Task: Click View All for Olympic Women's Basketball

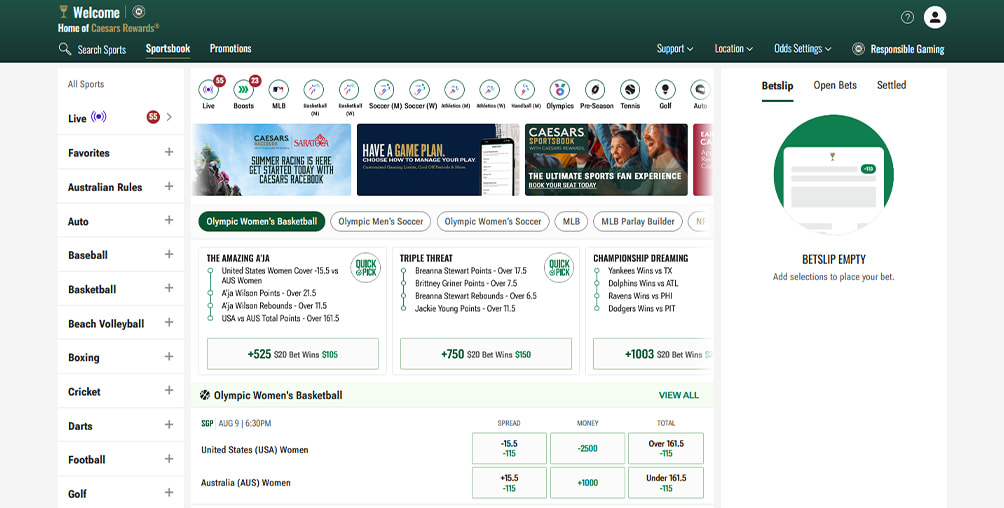Action: [x=679, y=395]
